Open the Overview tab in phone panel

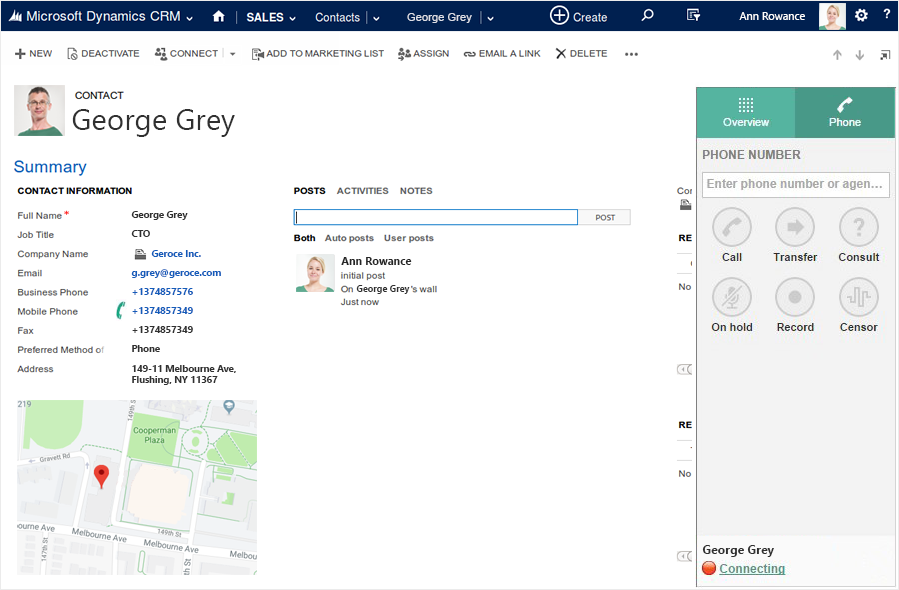tap(745, 112)
